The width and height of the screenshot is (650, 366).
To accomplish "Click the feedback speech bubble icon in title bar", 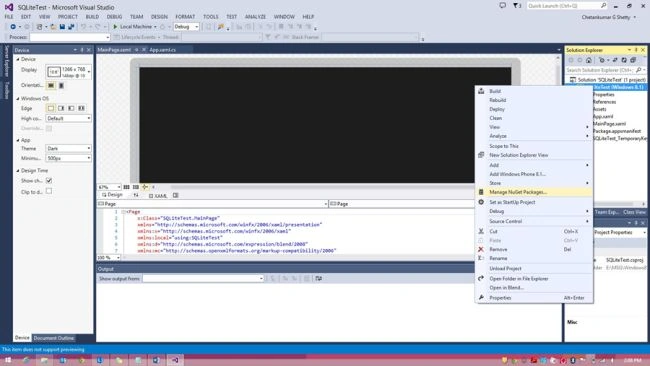I will point(502,6).
